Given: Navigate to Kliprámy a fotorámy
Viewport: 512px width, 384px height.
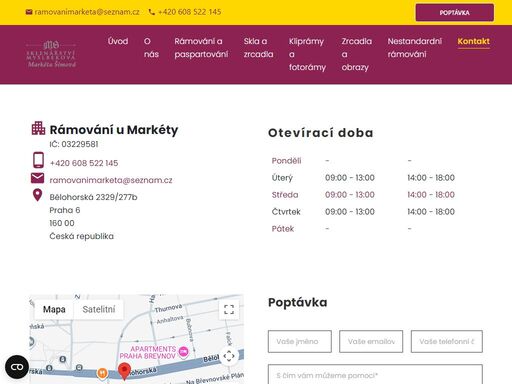Looking at the screenshot, I should (307, 54).
